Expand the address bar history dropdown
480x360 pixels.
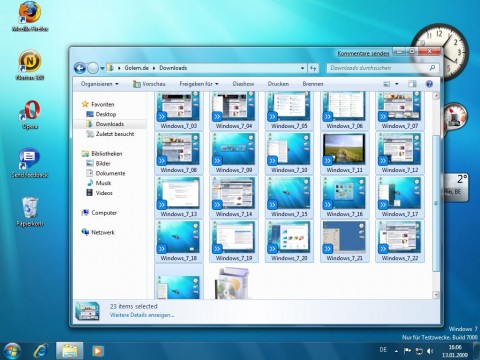[x=302, y=68]
